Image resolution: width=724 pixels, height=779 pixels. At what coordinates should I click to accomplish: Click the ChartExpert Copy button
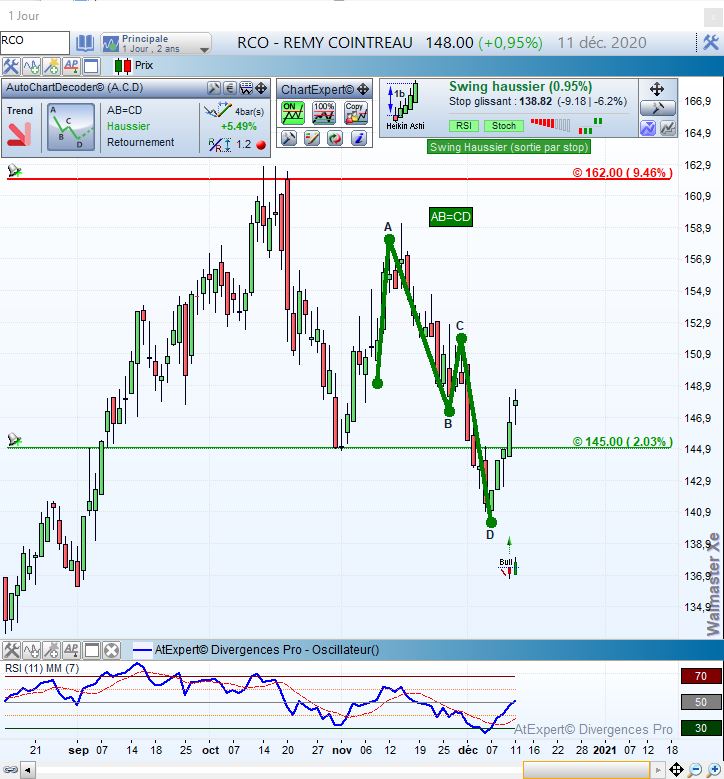pos(355,113)
